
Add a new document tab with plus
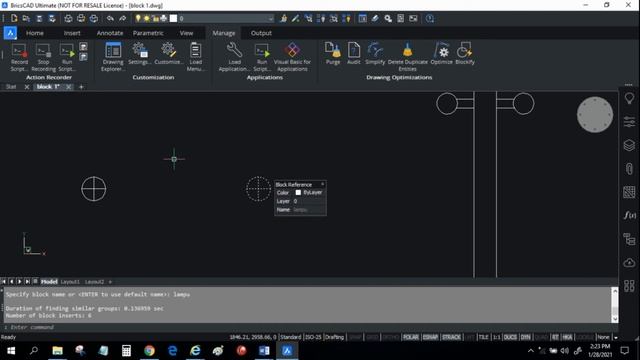(x=81, y=87)
